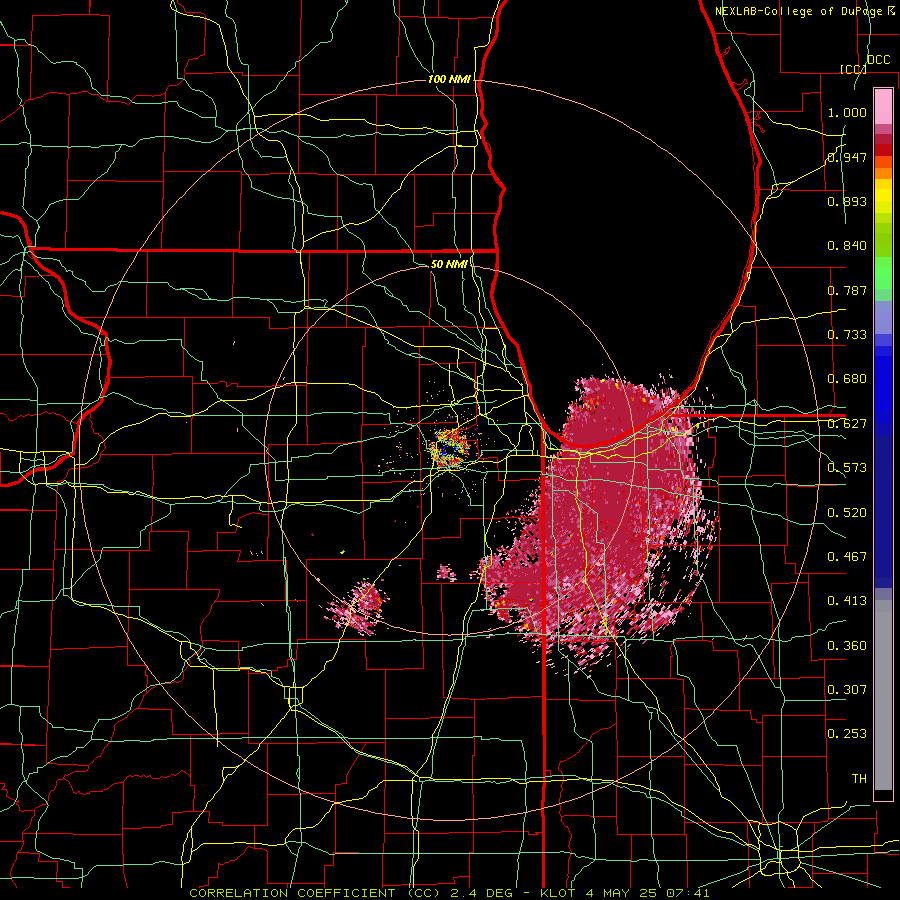This screenshot has width=900, height=900.
Task: Pick the bright green swatch on the color bar
Action: [883, 273]
